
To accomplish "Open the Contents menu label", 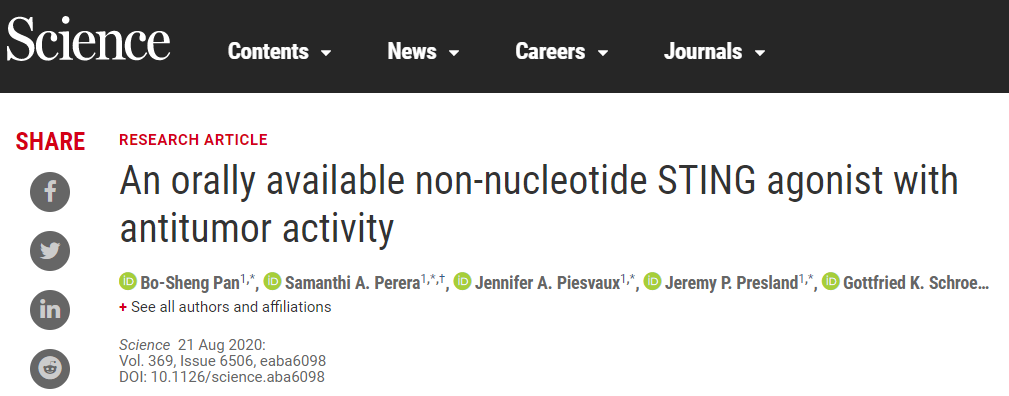I will 268,52.
